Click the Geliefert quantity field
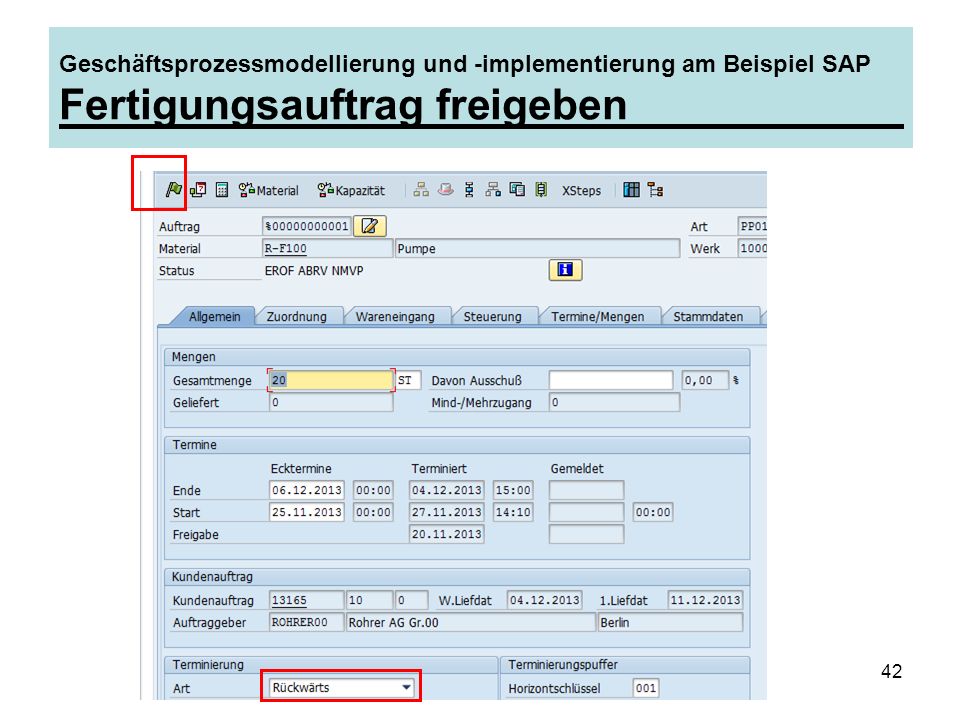Image resolution: width=960 pixels, height=720 pixels. pyautogui.click(x=331, y=402)
